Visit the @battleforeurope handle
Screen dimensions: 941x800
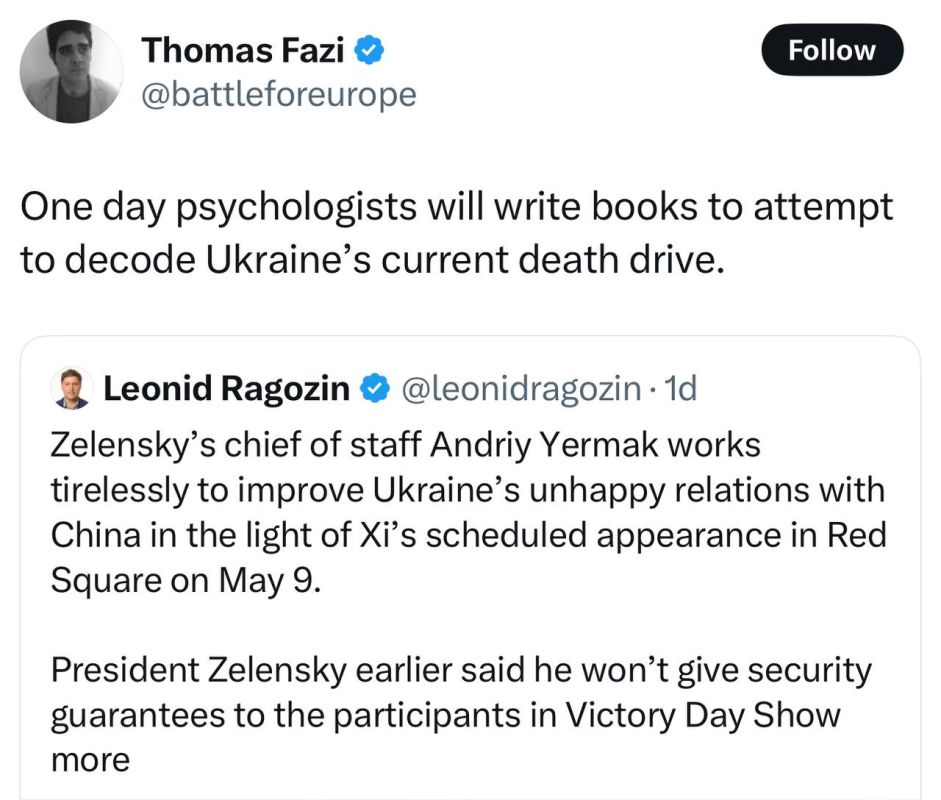pyautogui.click(x=278, y=94)
